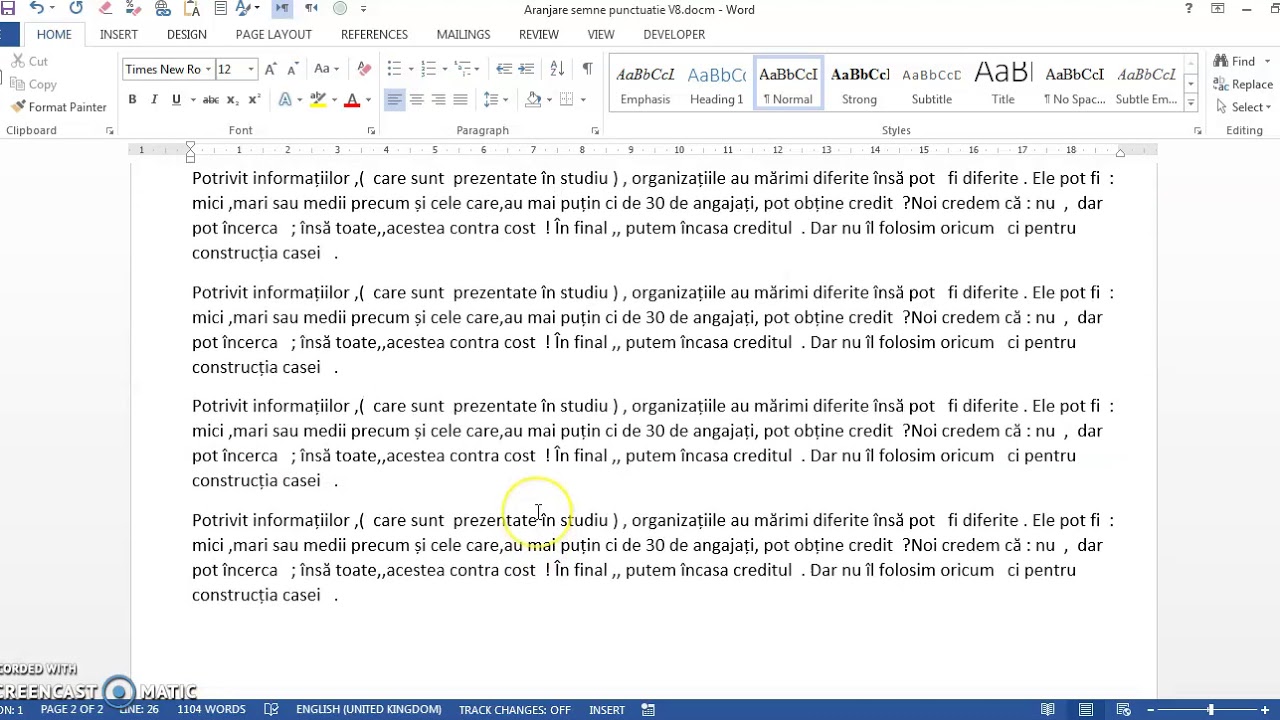The width and height of the screenshot is (1280, 720).
Task: Click the Redo arrow in quick access toolbar
Action: point(76,9)
